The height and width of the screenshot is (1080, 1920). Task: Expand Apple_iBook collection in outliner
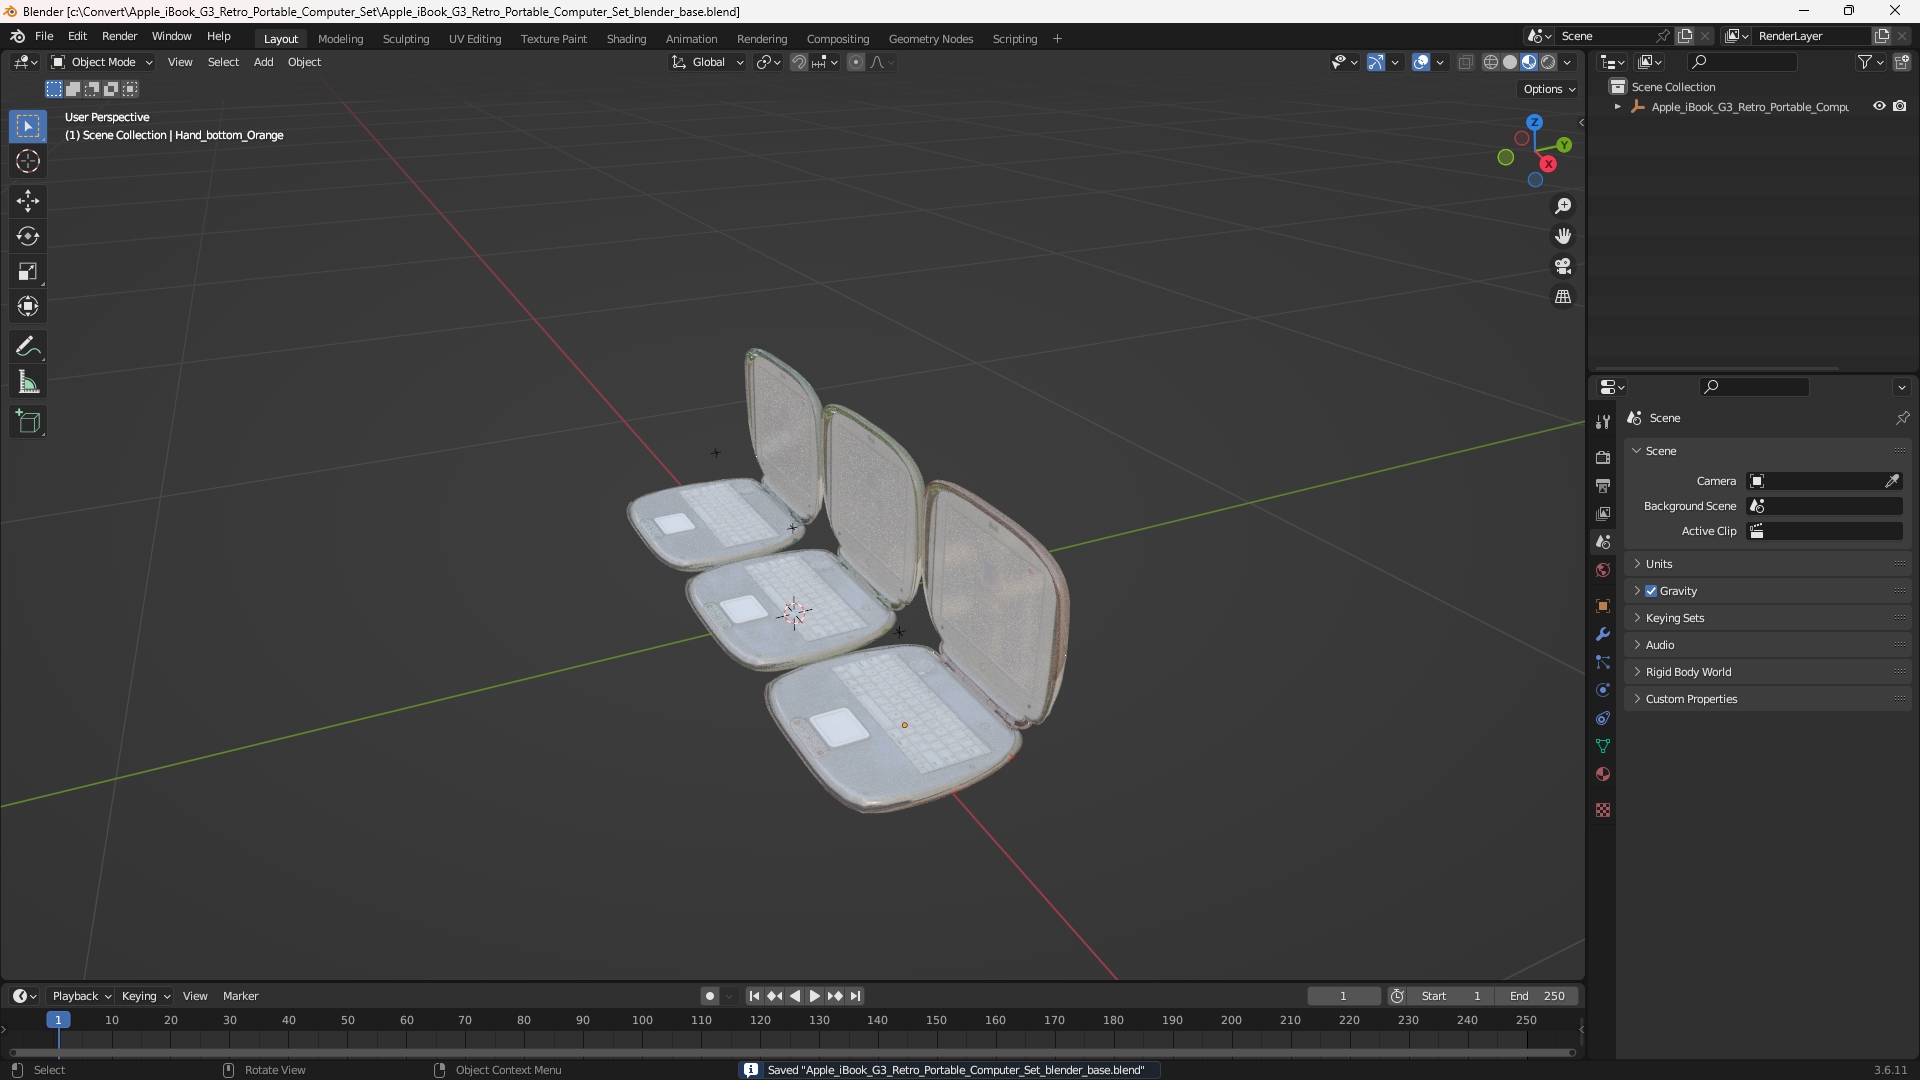(x=1618, y=107)
